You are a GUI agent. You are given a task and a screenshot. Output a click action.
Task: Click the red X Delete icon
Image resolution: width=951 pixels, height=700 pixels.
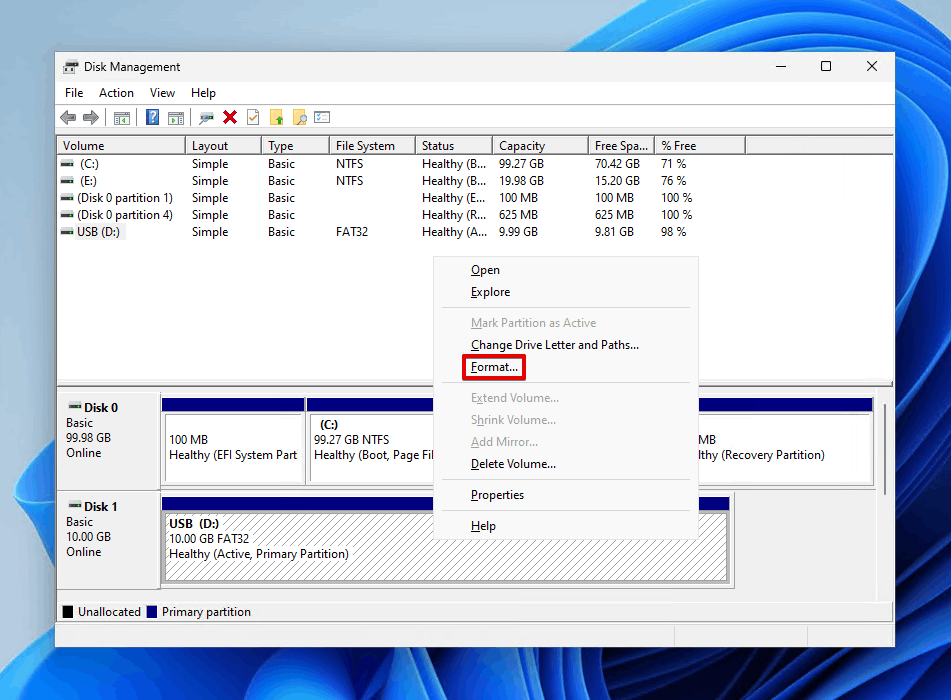point(230,117)
